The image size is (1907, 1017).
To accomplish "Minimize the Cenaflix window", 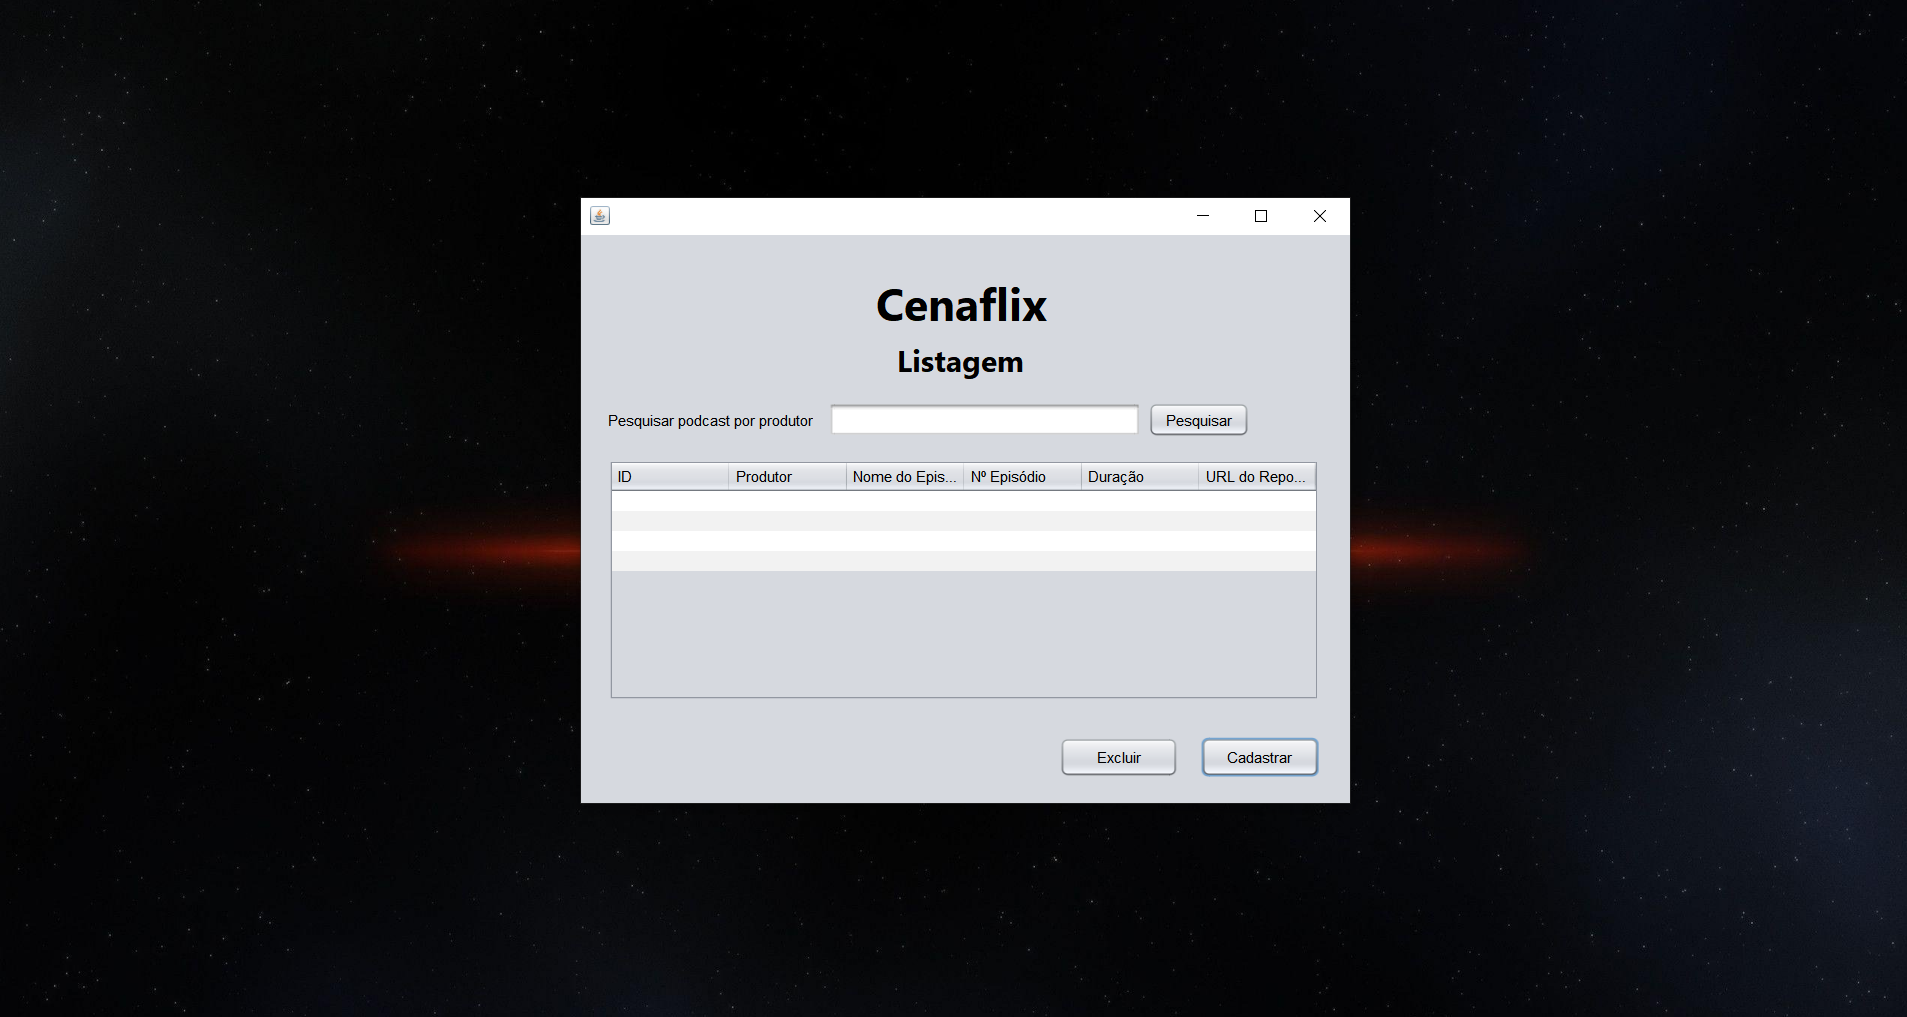I will (x=1203, y=216).
